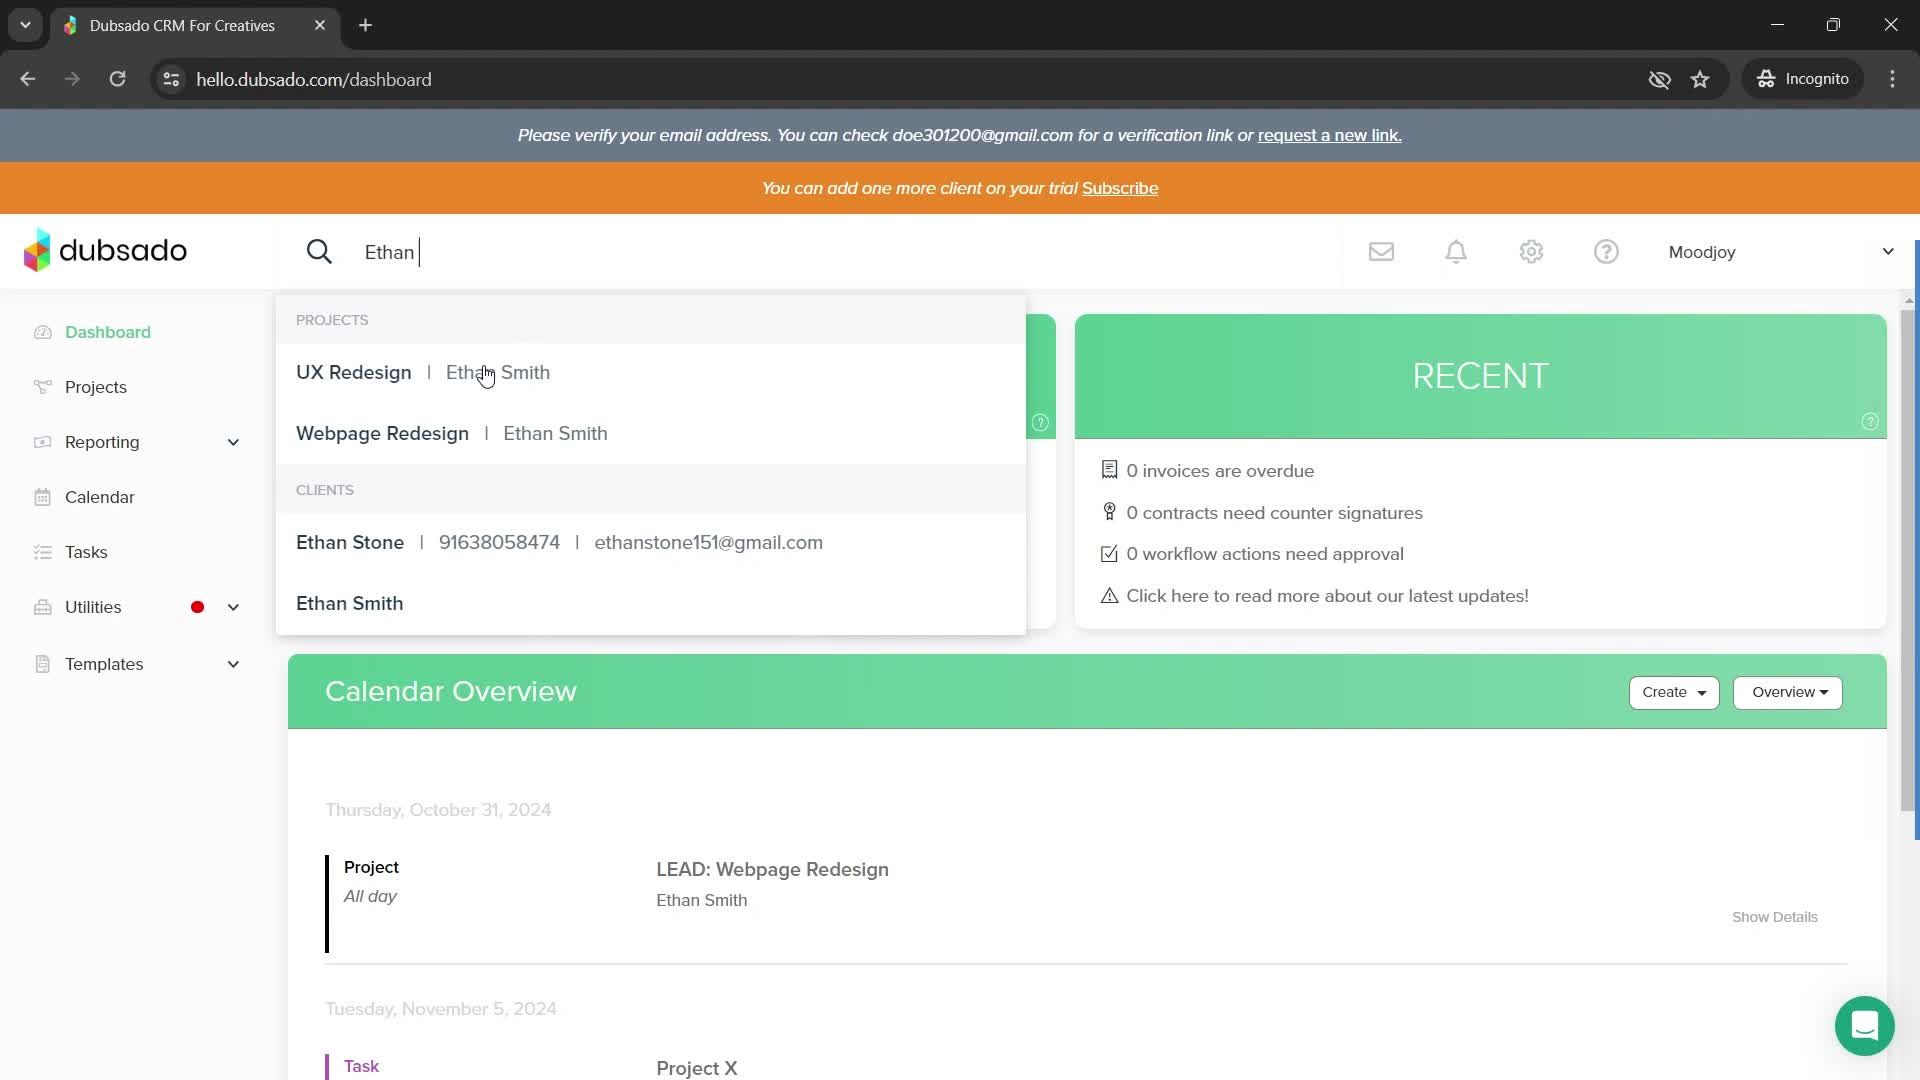This screenshot has height=1080, width=1920.
Task: Bookmark this page with the star icon
Action: point(1700,79)
